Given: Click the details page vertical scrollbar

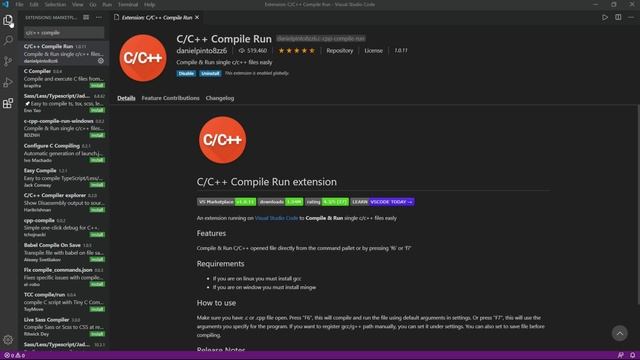Looking at the screenshot, I should coord(638,204).
